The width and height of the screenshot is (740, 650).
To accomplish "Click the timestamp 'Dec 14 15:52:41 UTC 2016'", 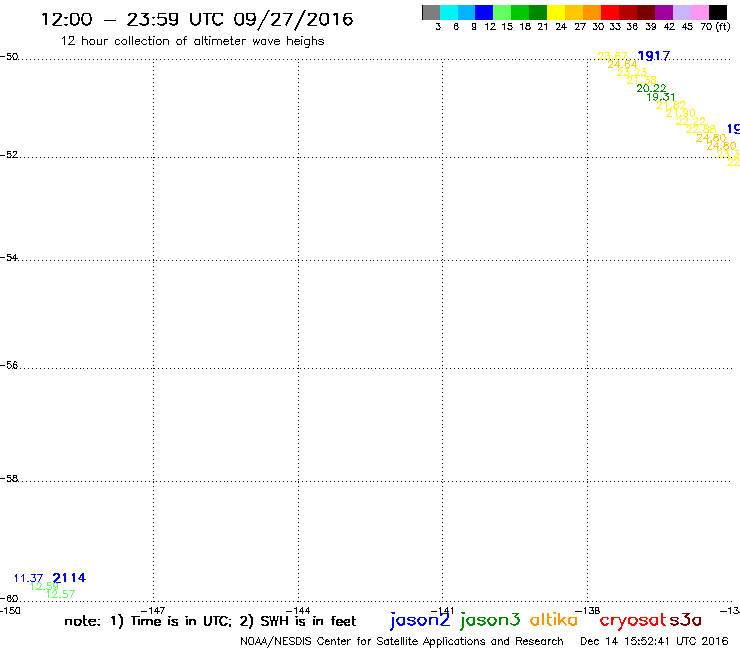I will click(654, 642).
